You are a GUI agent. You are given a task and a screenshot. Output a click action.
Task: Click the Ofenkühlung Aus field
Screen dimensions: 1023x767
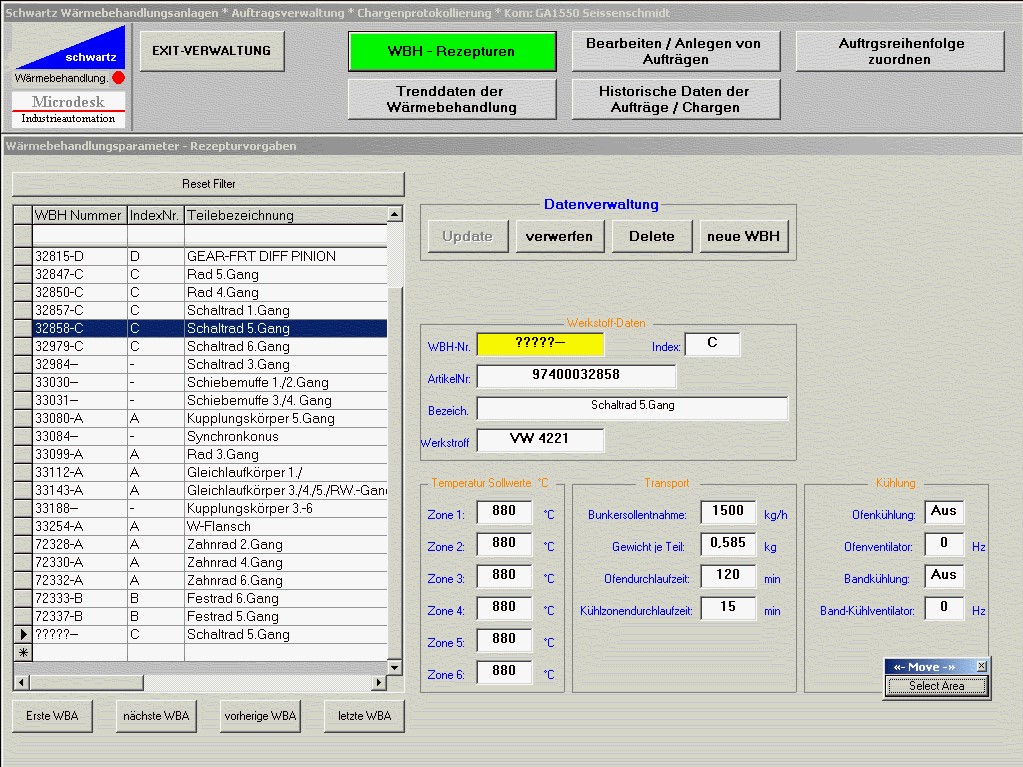943,511
